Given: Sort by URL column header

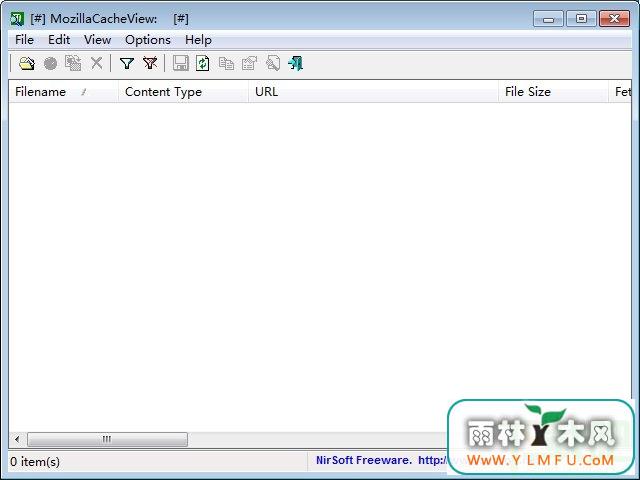Looking at the screenshot, I should click(373, 92).
